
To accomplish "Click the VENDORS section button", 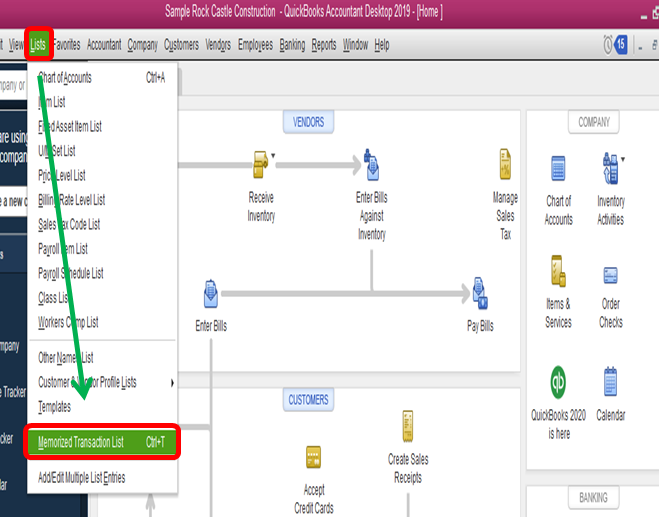I will [x=308, y=122].
